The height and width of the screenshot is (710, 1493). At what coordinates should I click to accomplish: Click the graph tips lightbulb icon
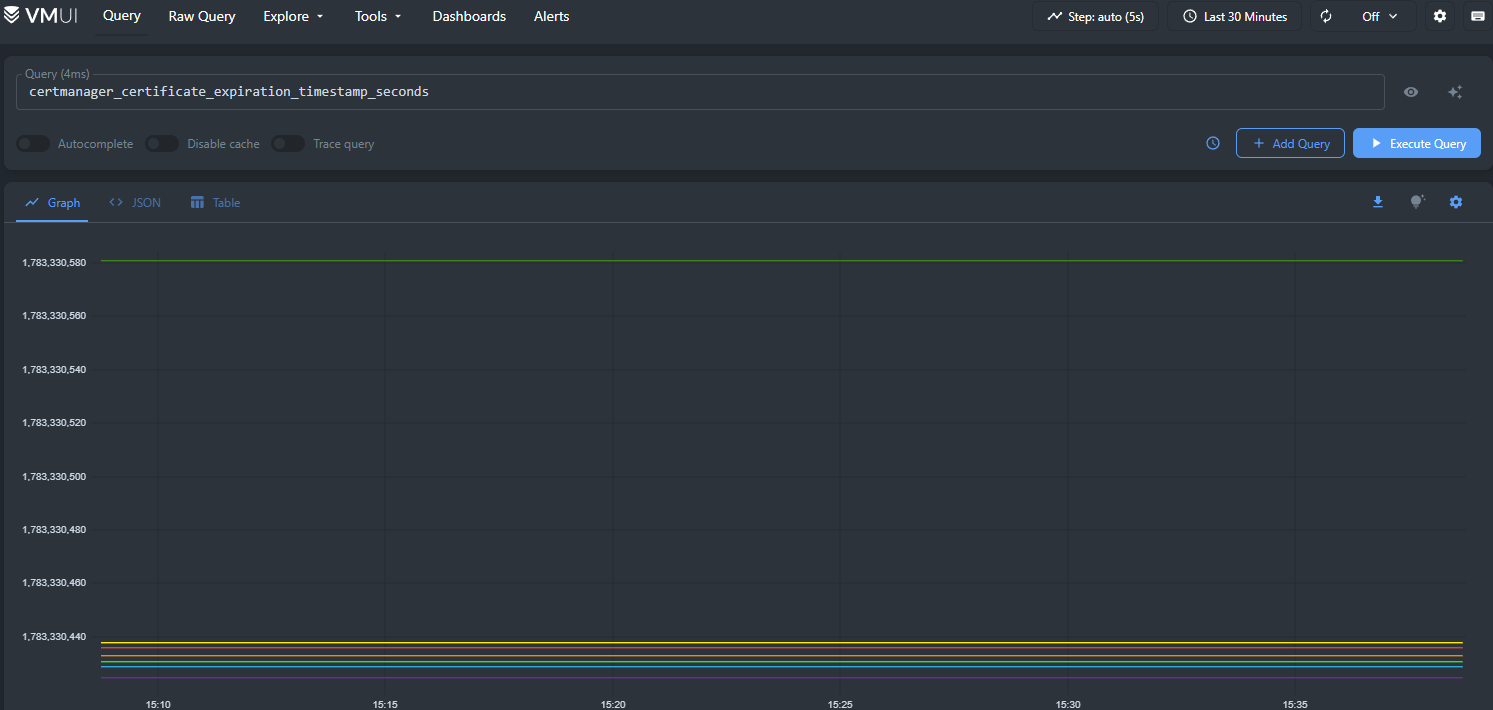pos(1417,202)
